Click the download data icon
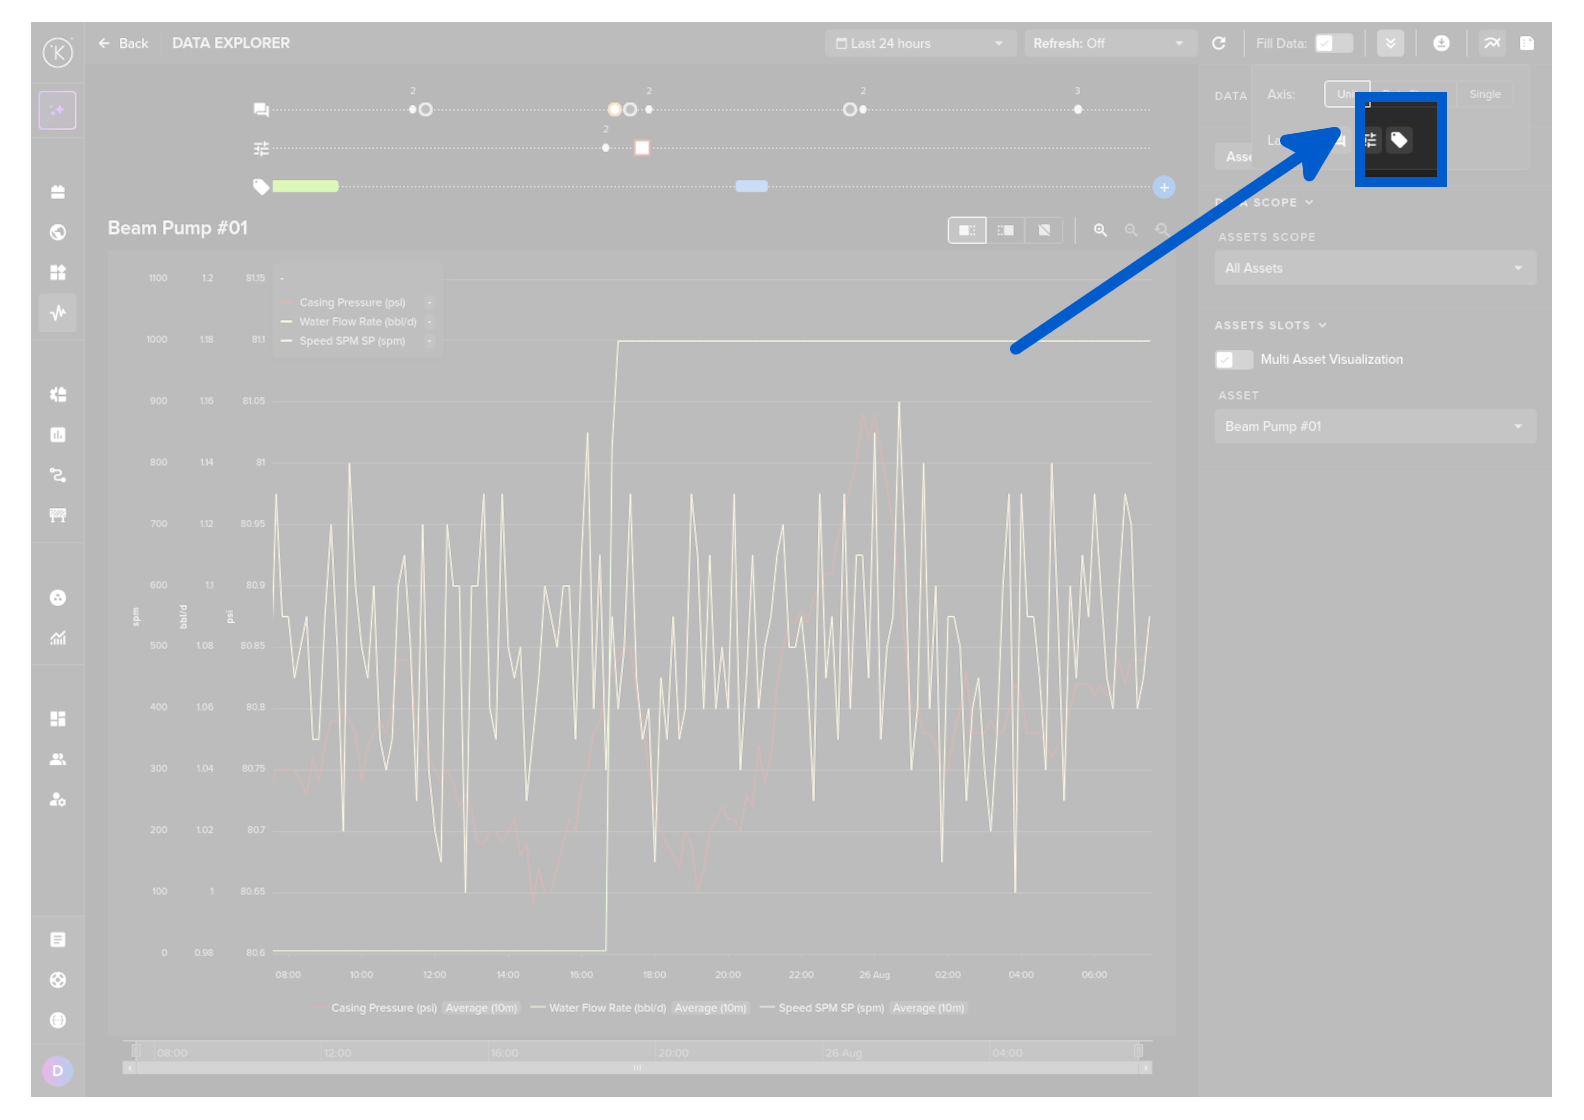Viewport: 1584px width, 1120px height. (x=1441, y=44)
